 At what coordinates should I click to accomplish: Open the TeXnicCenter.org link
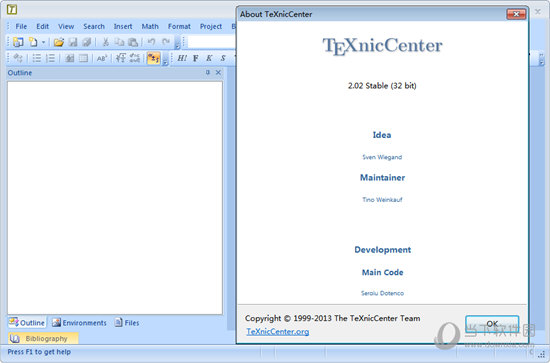[277, 331]
